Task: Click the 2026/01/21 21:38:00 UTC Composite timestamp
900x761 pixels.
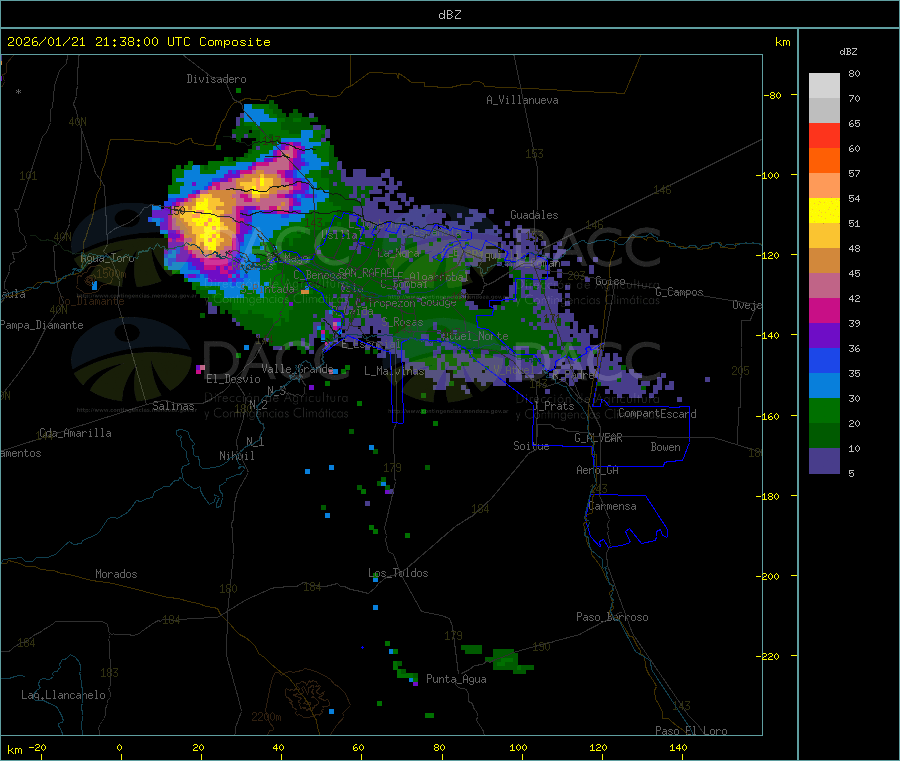Action: tap(138, 42)
